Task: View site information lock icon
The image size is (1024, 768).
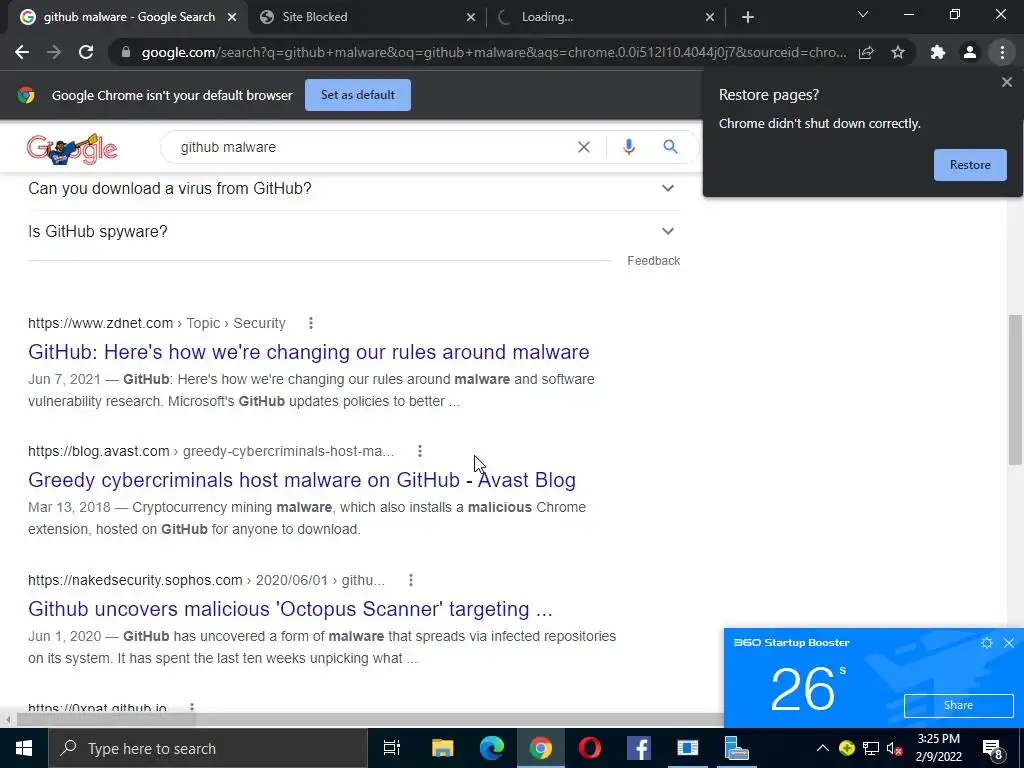Action: click(x=126, y=52)
